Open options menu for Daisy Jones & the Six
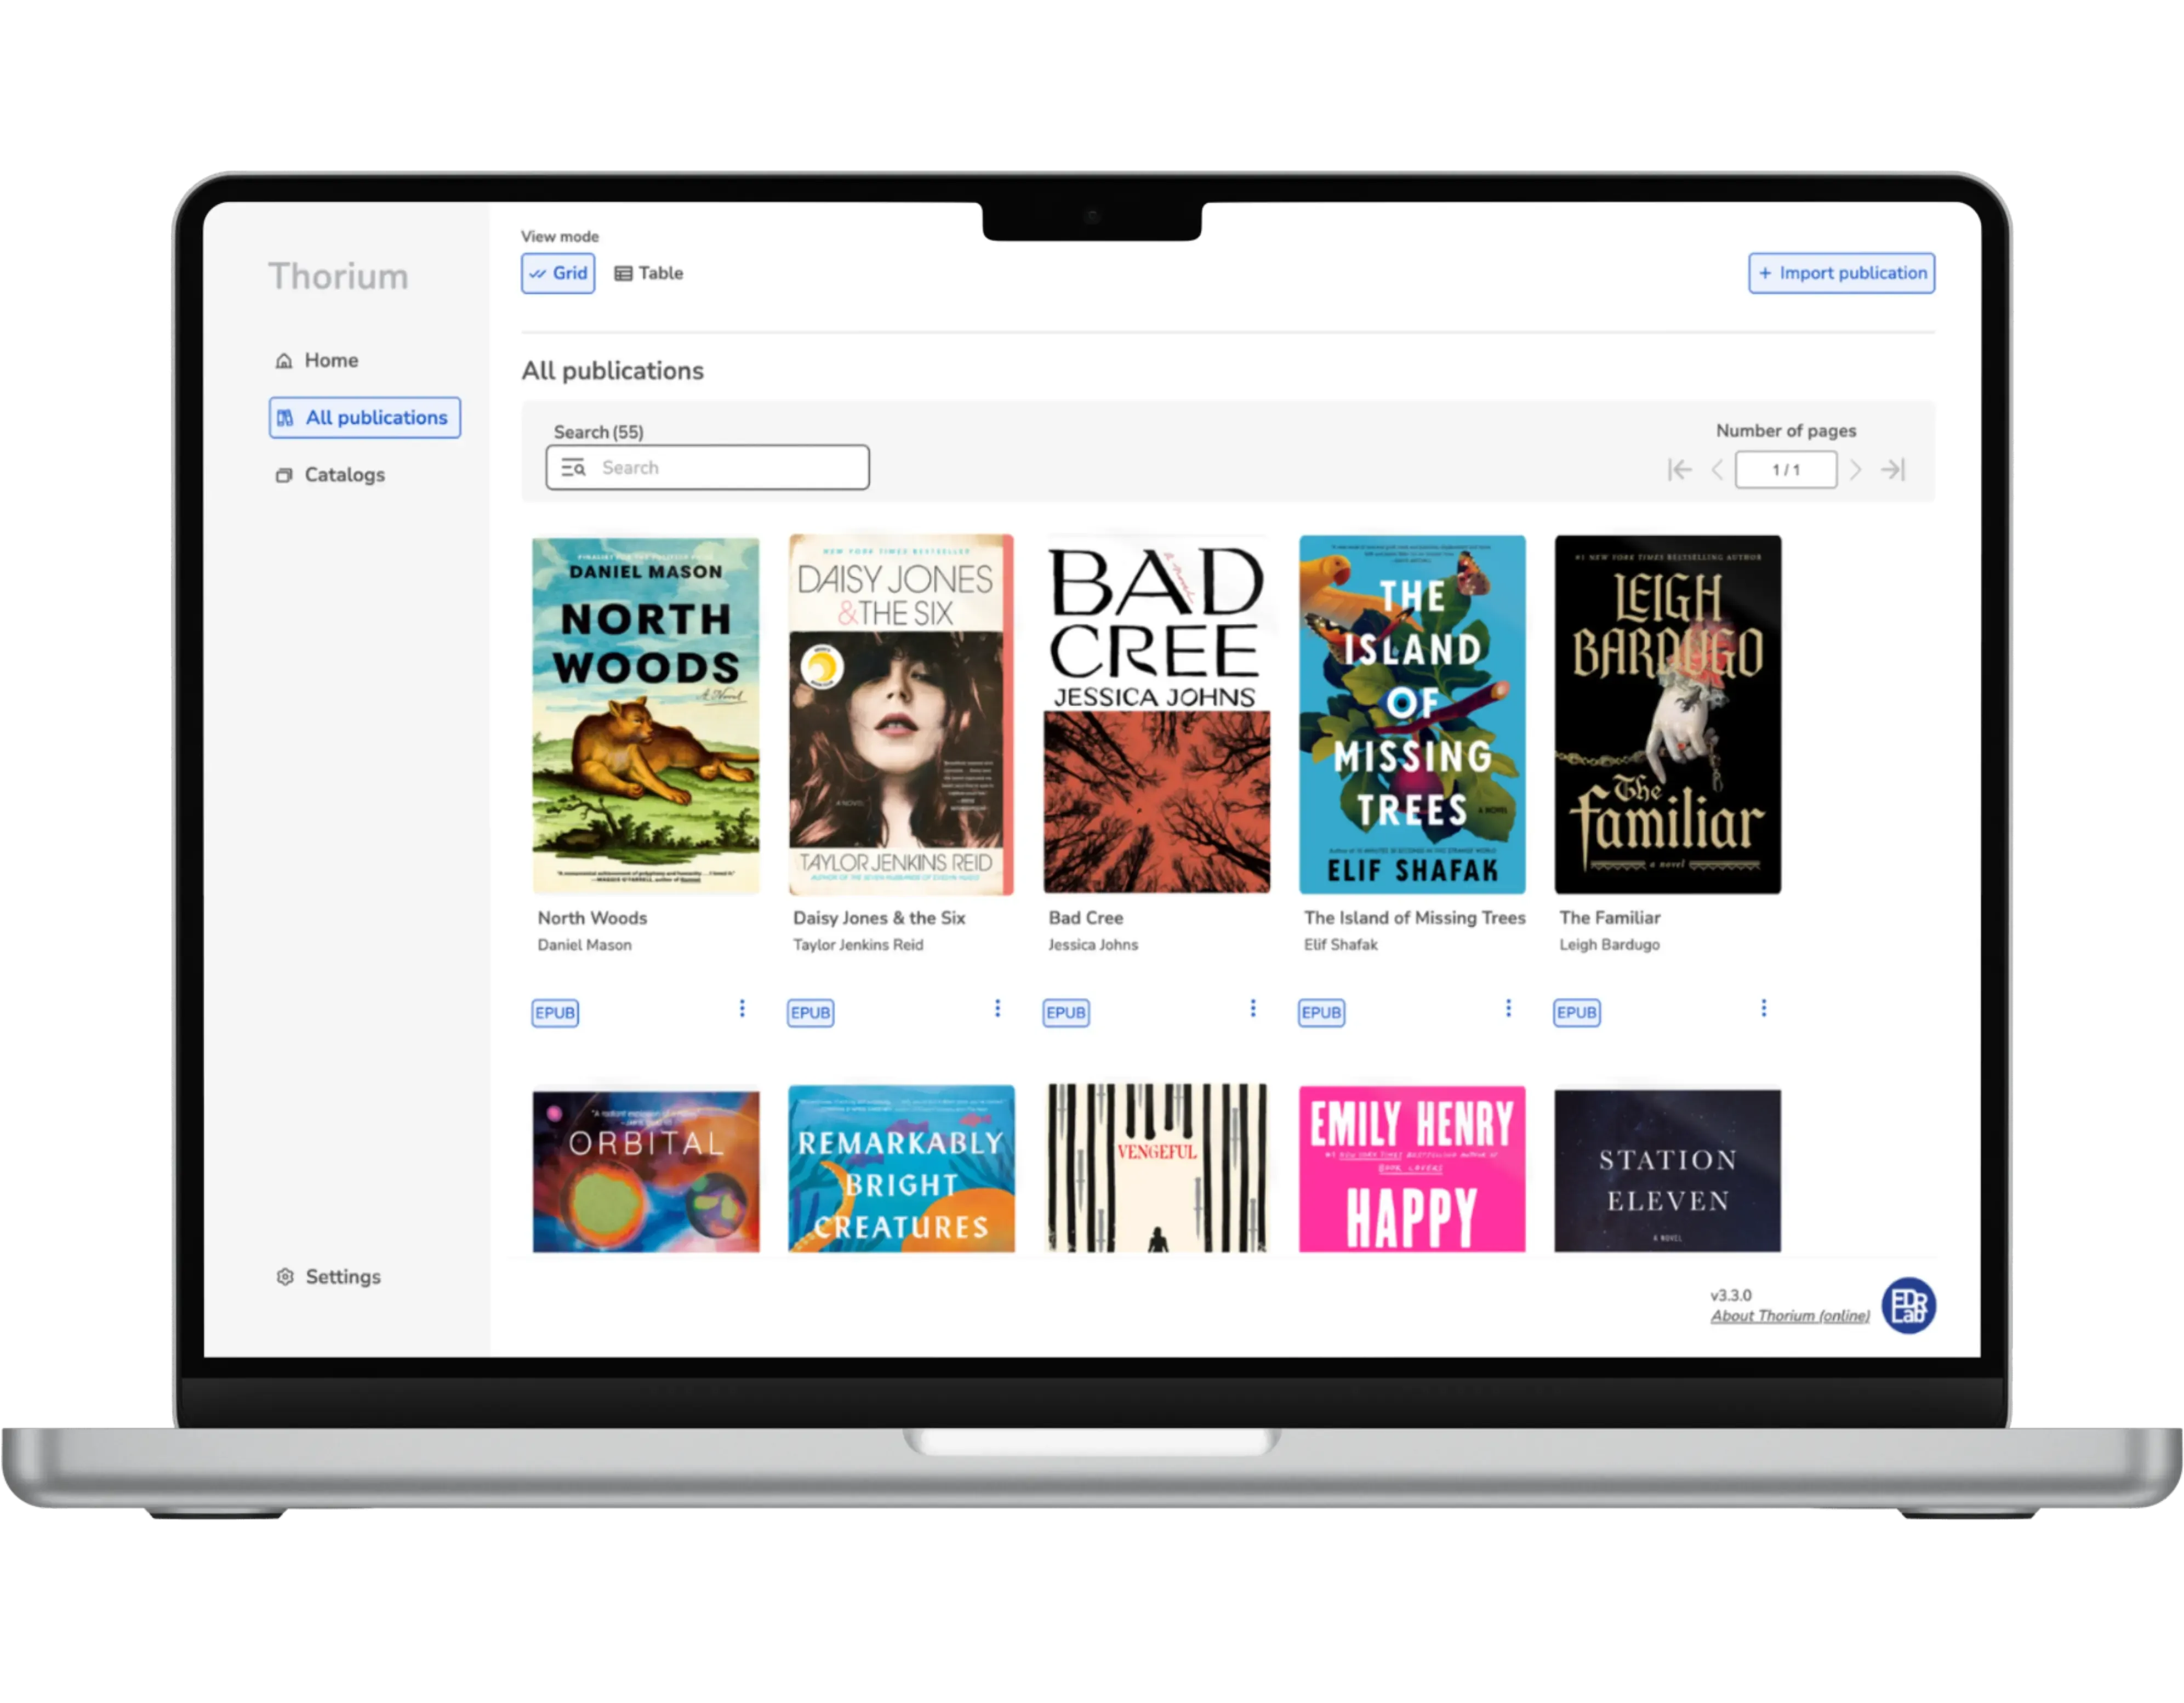Screen dimensions: 2184x1703 997,1008
